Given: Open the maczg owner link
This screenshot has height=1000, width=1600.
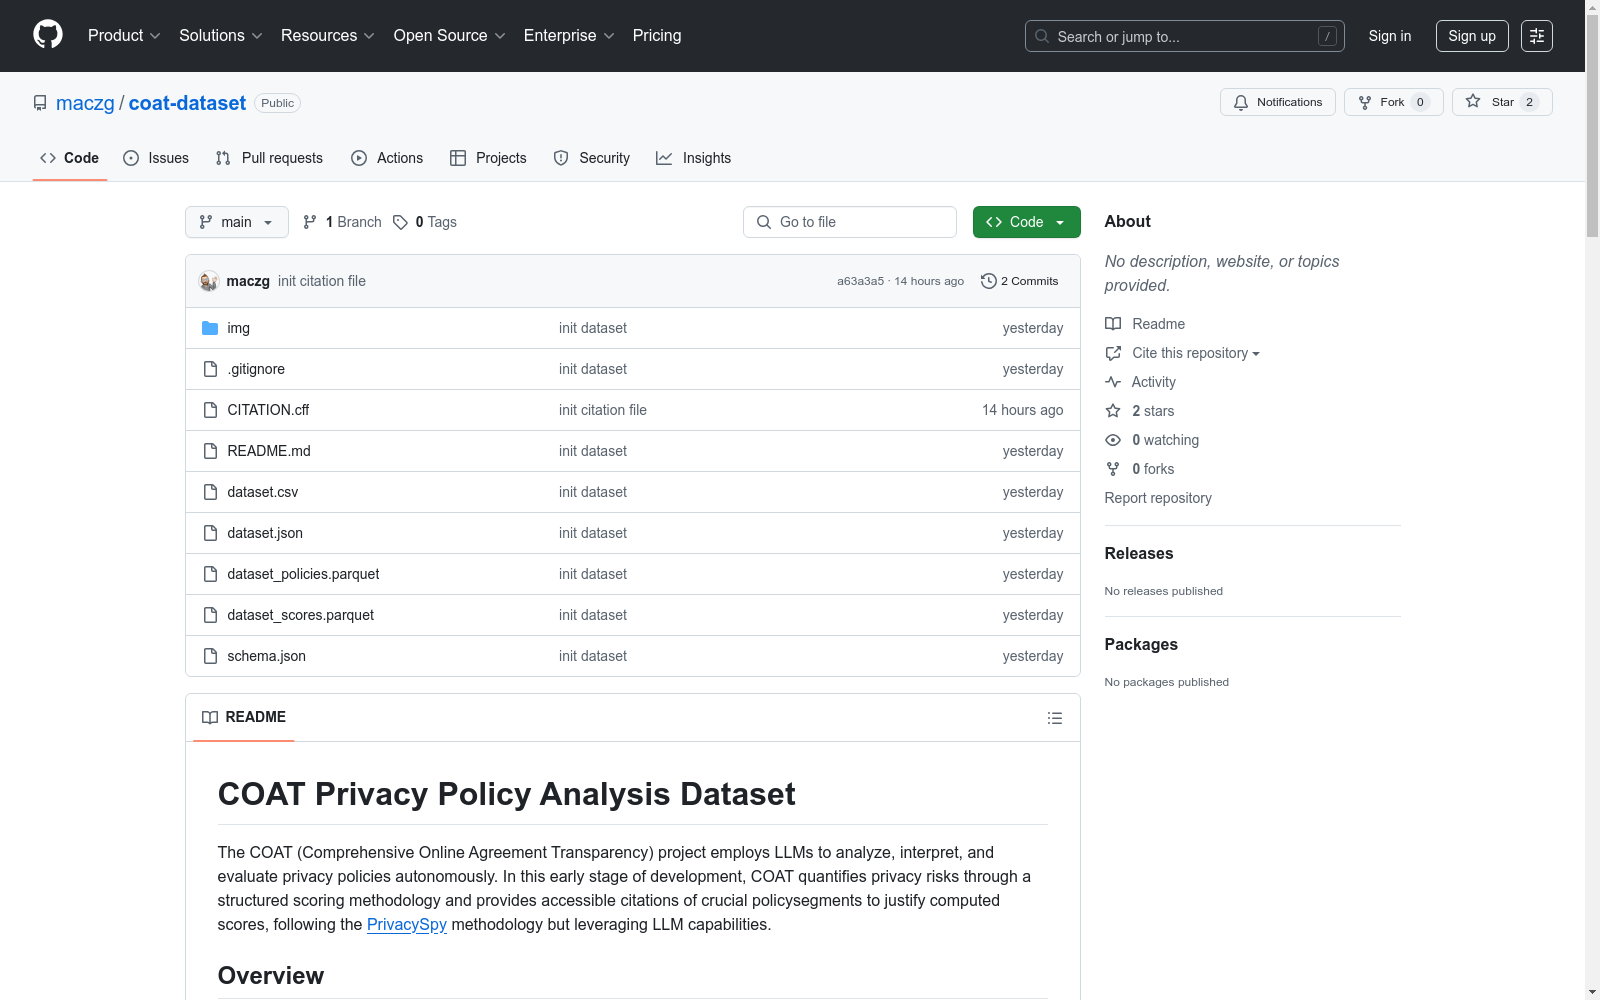Looking at the screenshot, I should click(x=85, y=103).
